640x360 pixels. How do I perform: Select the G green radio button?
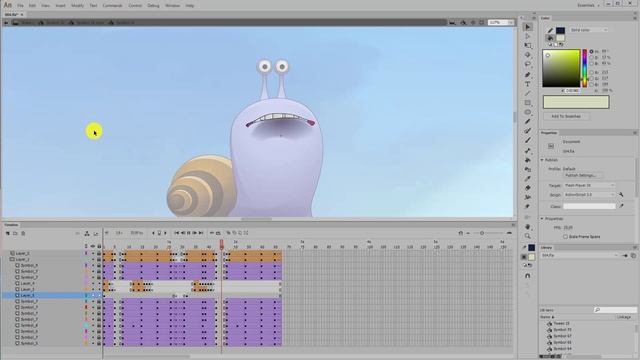(591, 78)
